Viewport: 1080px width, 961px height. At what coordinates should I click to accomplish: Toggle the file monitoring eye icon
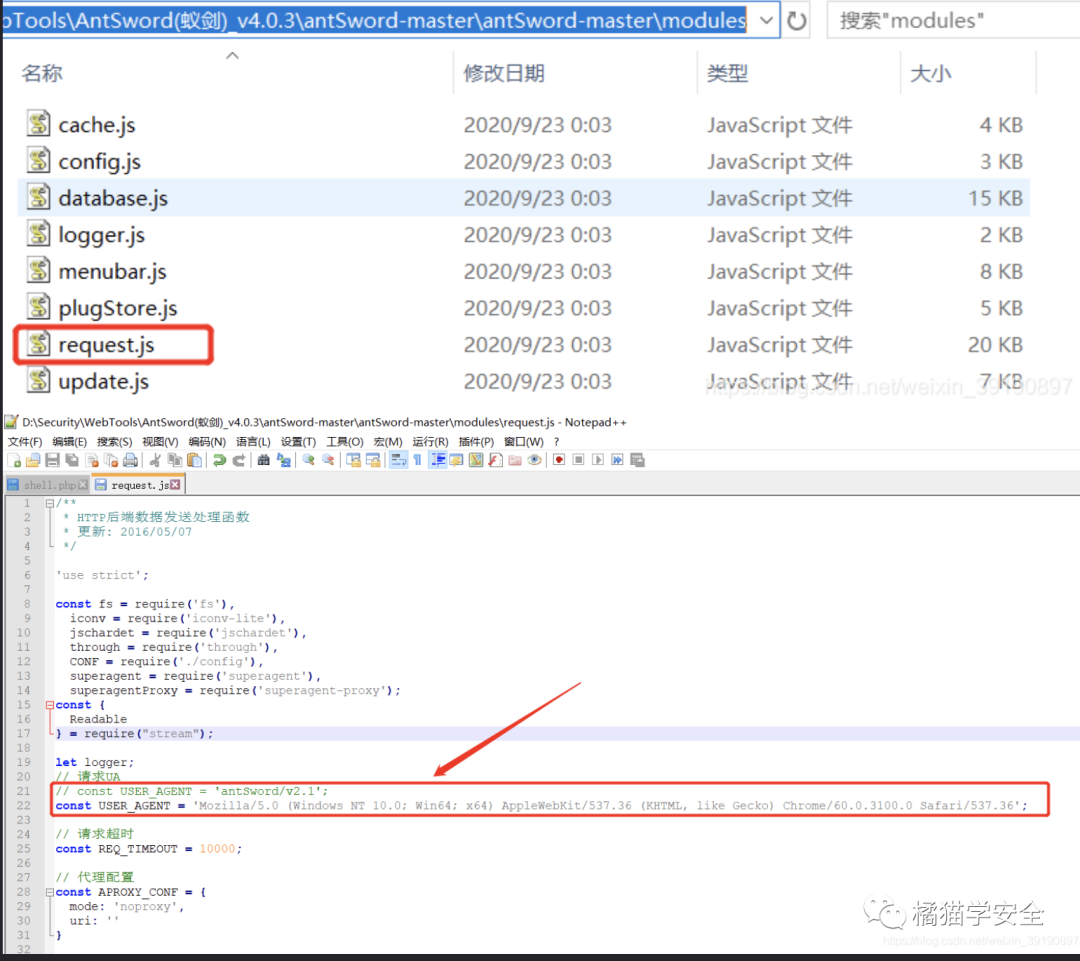534,460
